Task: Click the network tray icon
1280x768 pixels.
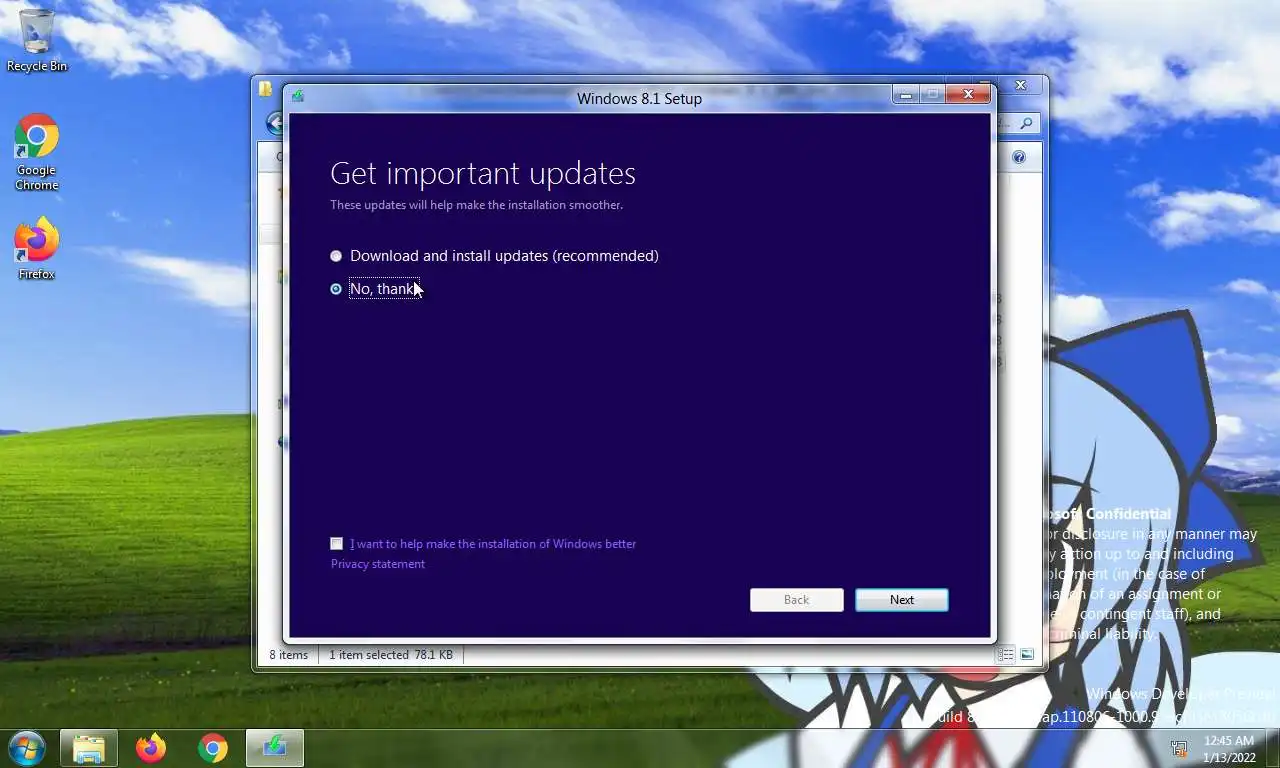Action: coord(1179,748)
